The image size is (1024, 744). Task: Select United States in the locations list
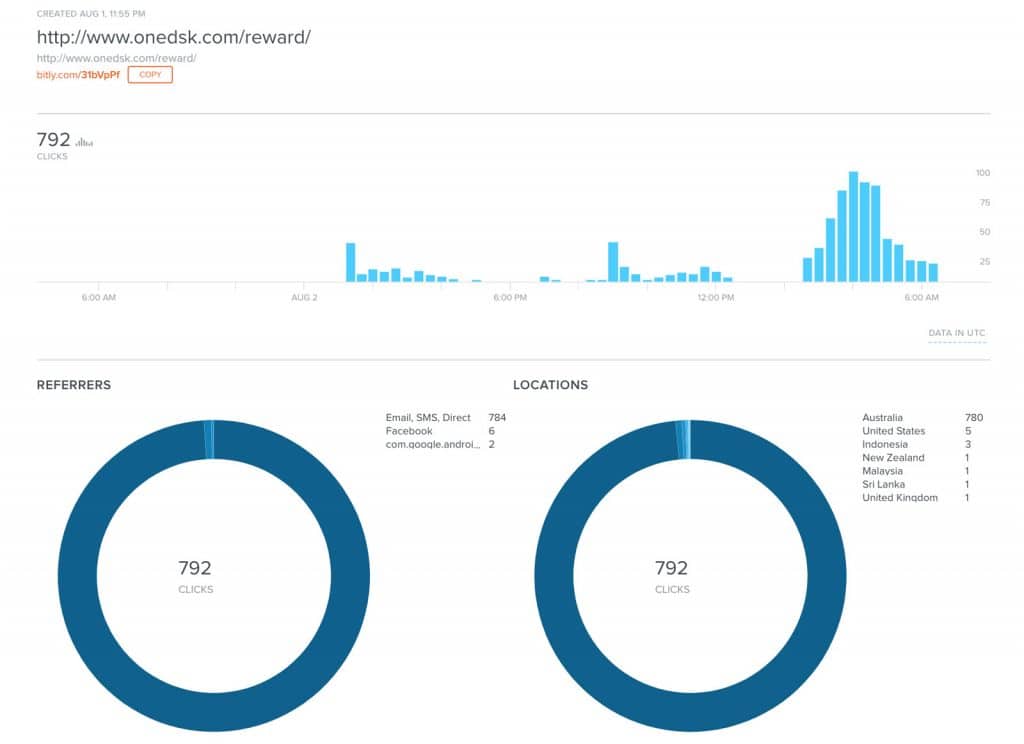click(x=893, y=431)
